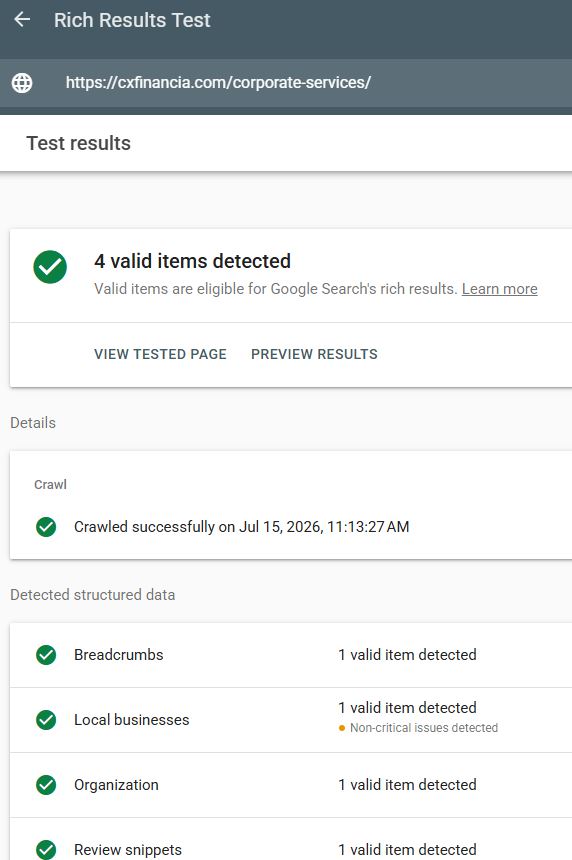
Task: Expand the Local businesses result row
Action: point(291,720)
